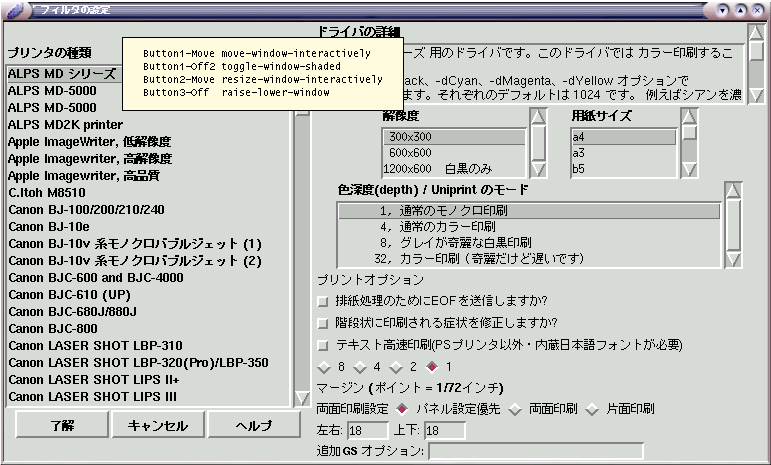Viewport: 771px width, 465px height.
Task: Select 600x600 resolution
Action: [x=454, y=153]
